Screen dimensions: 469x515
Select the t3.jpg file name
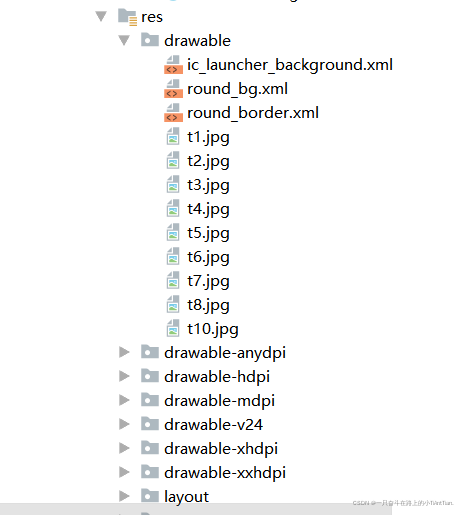coord(208,186)
